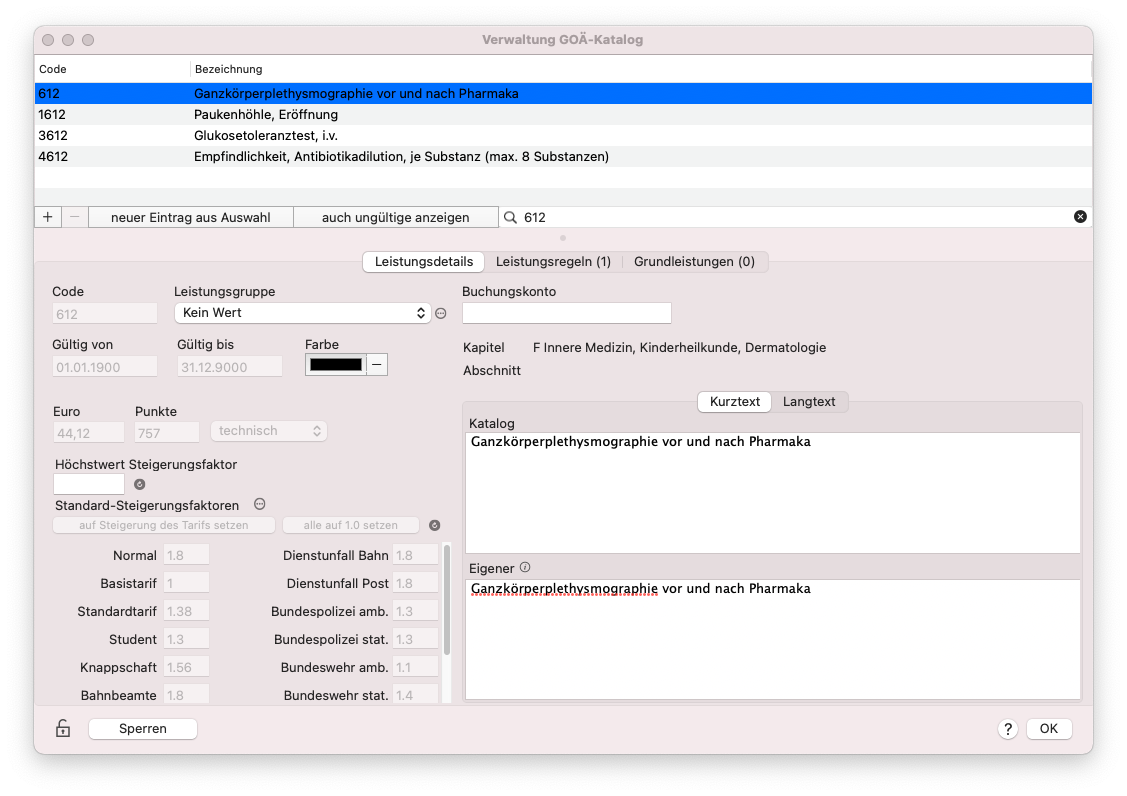This screenshot has width=1127, height=796.
Task: Click the minus button beside Farbe swatch
Action: (x=377, y=365)
